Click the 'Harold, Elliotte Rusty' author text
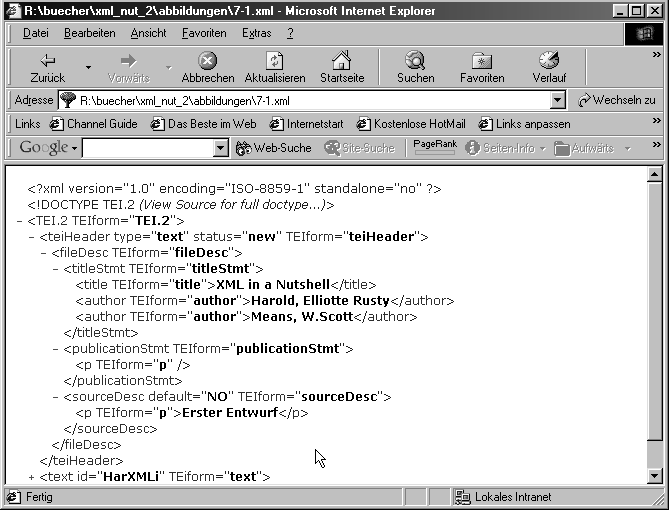The height and width of the screenshot is (510, 669). tap(320, 301)
